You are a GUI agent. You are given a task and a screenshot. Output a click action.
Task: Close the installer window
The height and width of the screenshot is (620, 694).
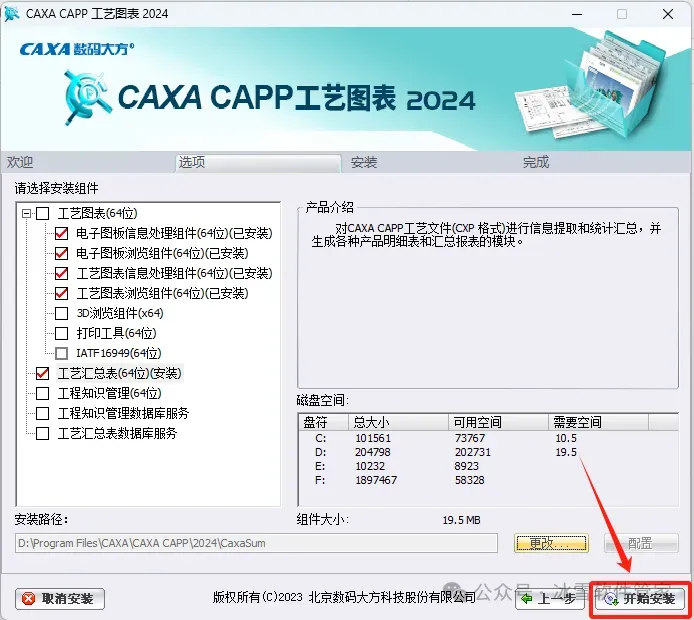pos(668,14)
